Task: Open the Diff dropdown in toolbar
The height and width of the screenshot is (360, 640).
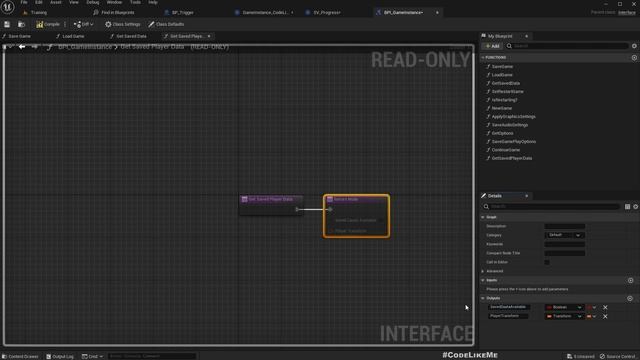Action: pos(83,24)
